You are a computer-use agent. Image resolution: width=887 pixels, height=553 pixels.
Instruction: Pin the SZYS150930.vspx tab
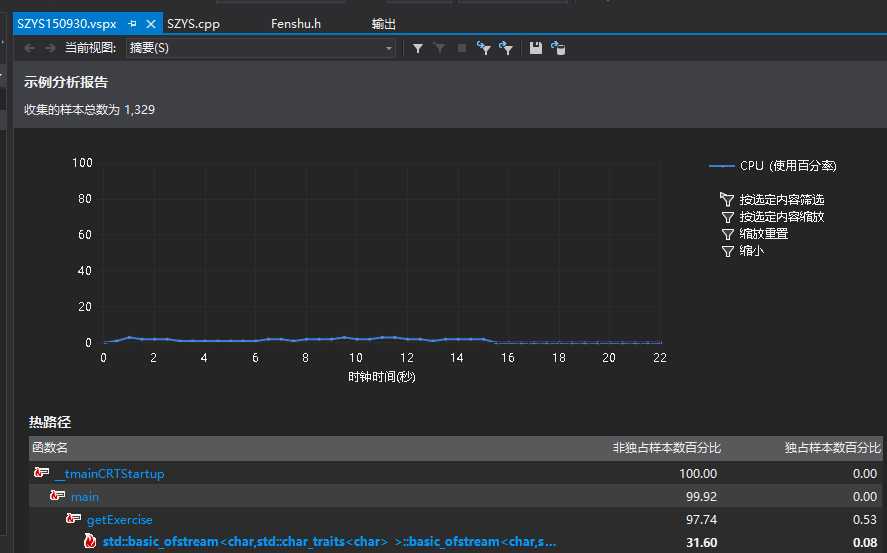pos(133,24)
